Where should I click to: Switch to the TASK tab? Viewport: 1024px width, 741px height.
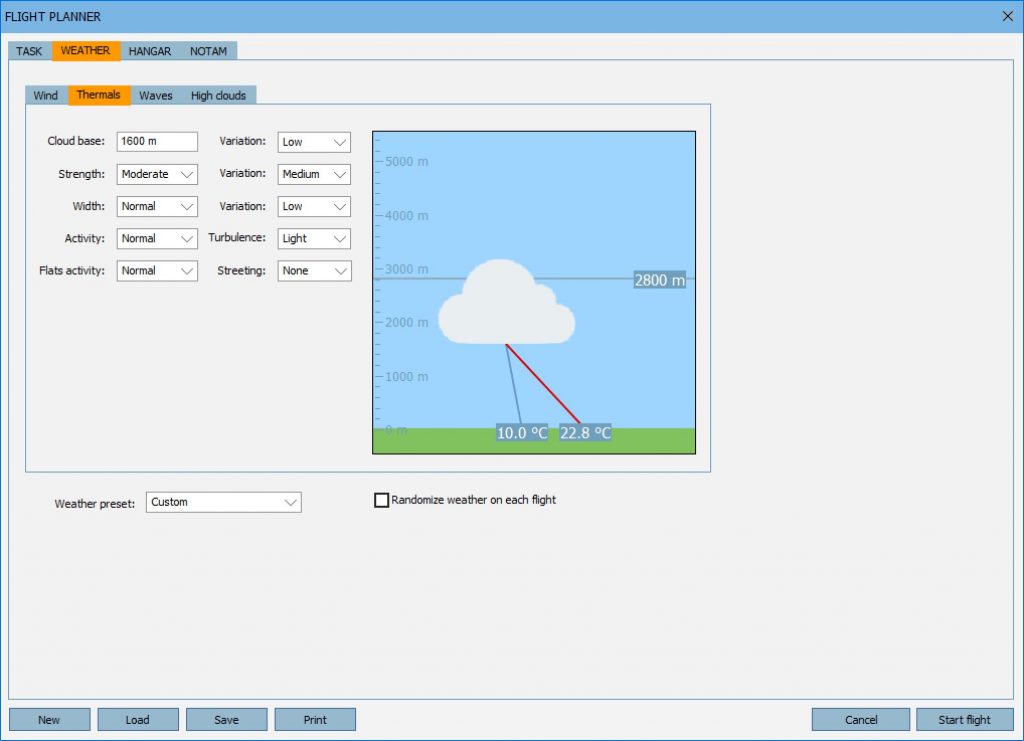[x=29, y=51]
